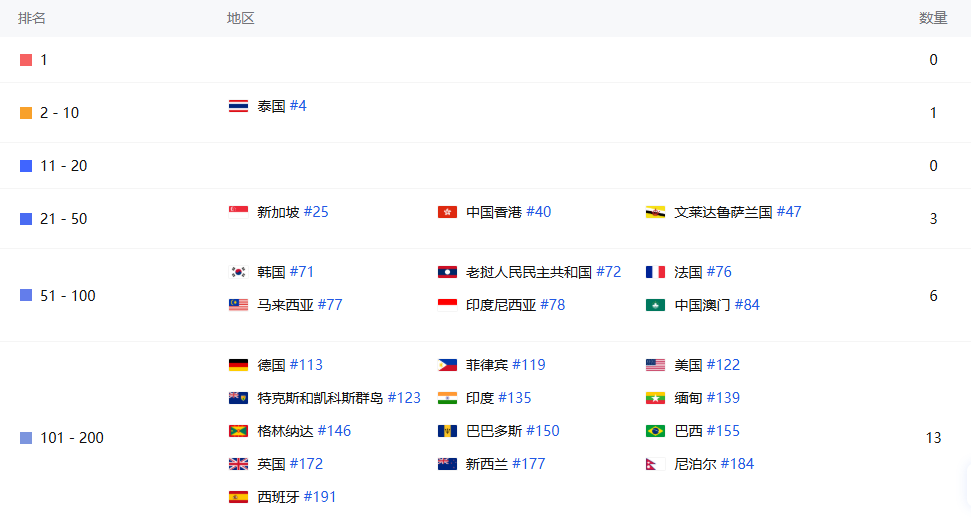The image size is (971, 523).
Task: Click the 101 - 200 rank label
Action: pos(72,438)
